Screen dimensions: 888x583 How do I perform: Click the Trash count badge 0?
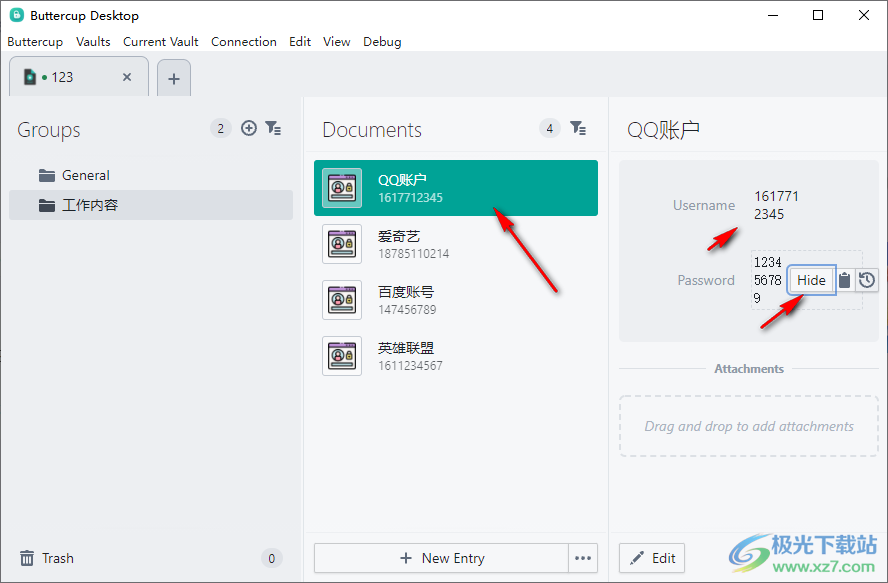click(x=271, y=559)
